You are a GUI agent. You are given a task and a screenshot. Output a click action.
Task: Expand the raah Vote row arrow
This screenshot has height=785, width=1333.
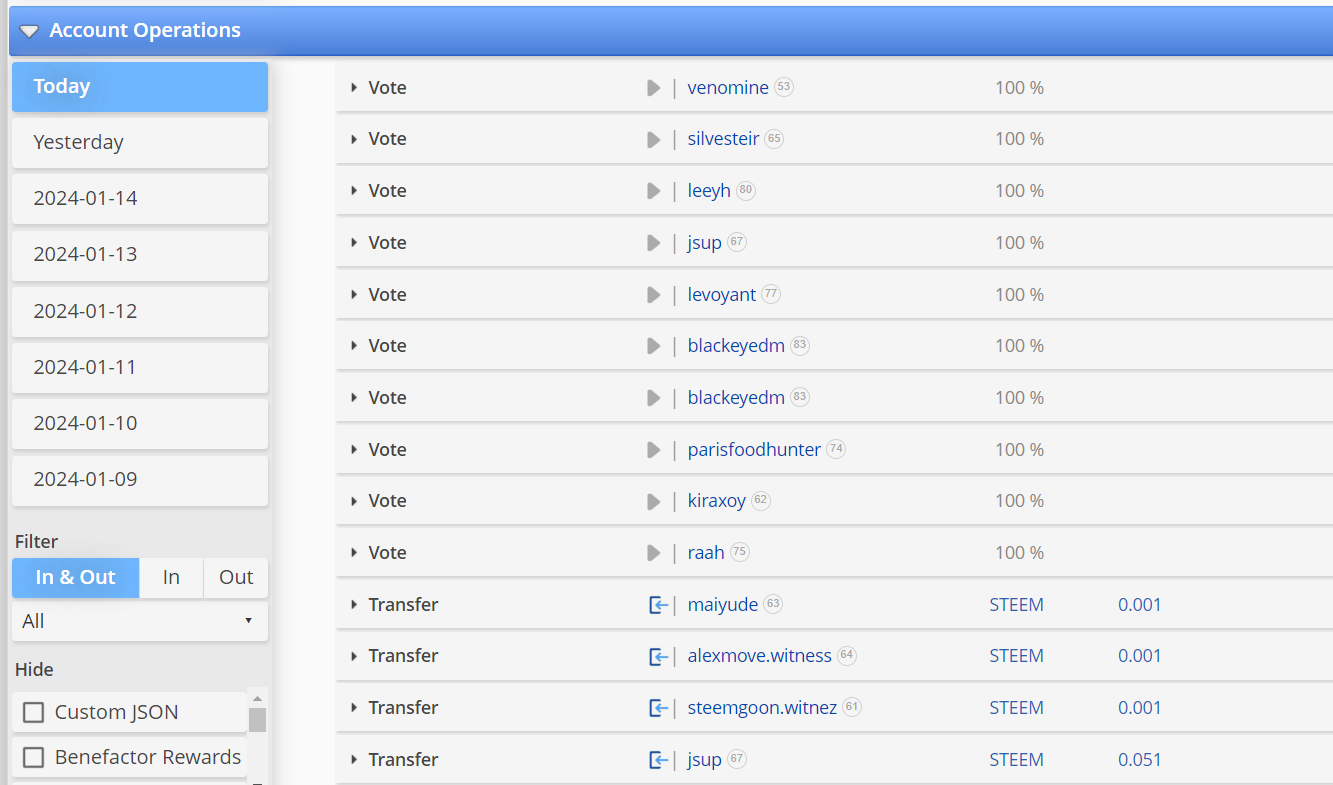pos(354,553)
